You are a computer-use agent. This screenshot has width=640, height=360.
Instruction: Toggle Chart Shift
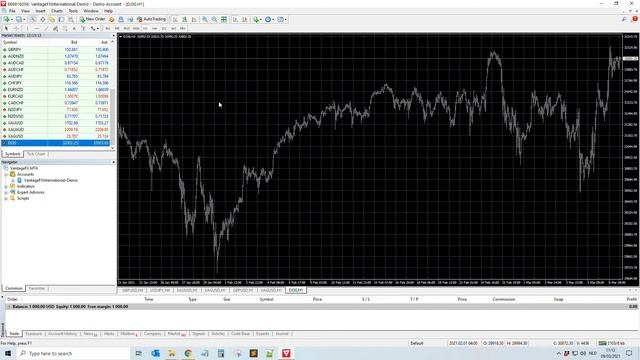244,19
